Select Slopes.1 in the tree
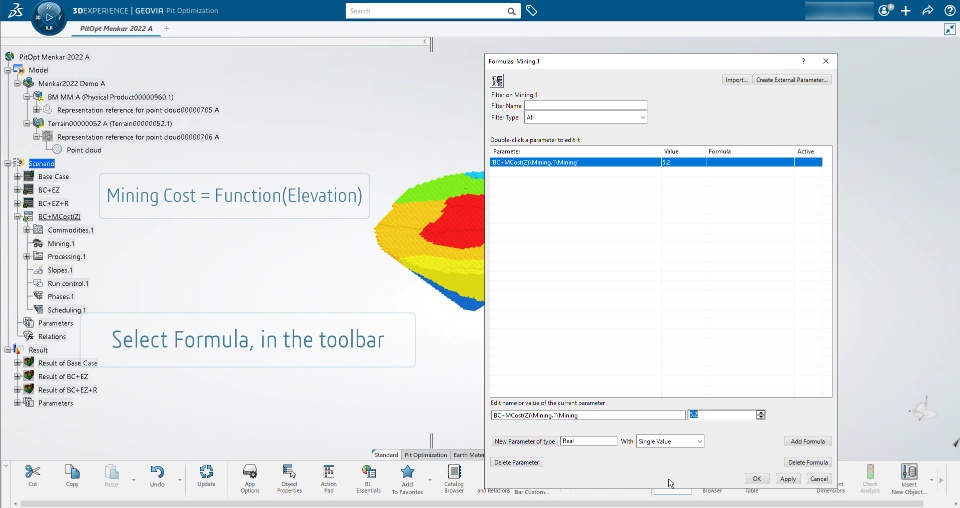 coord(60,270)
